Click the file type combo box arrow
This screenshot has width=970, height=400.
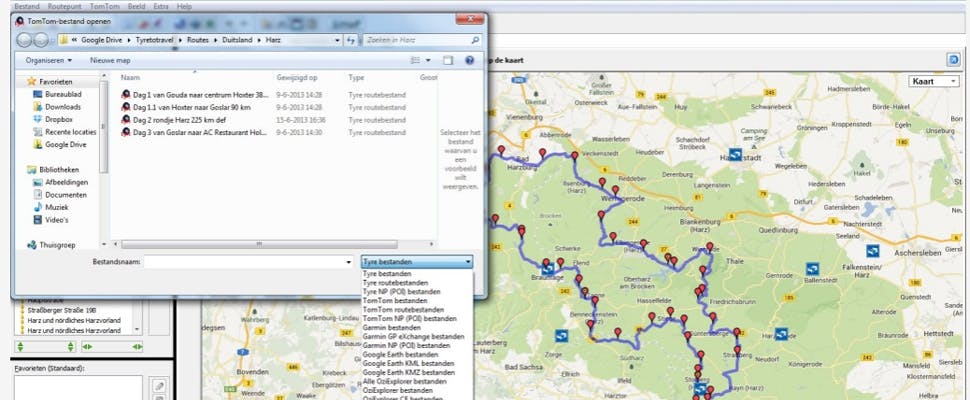click(468, 262)
